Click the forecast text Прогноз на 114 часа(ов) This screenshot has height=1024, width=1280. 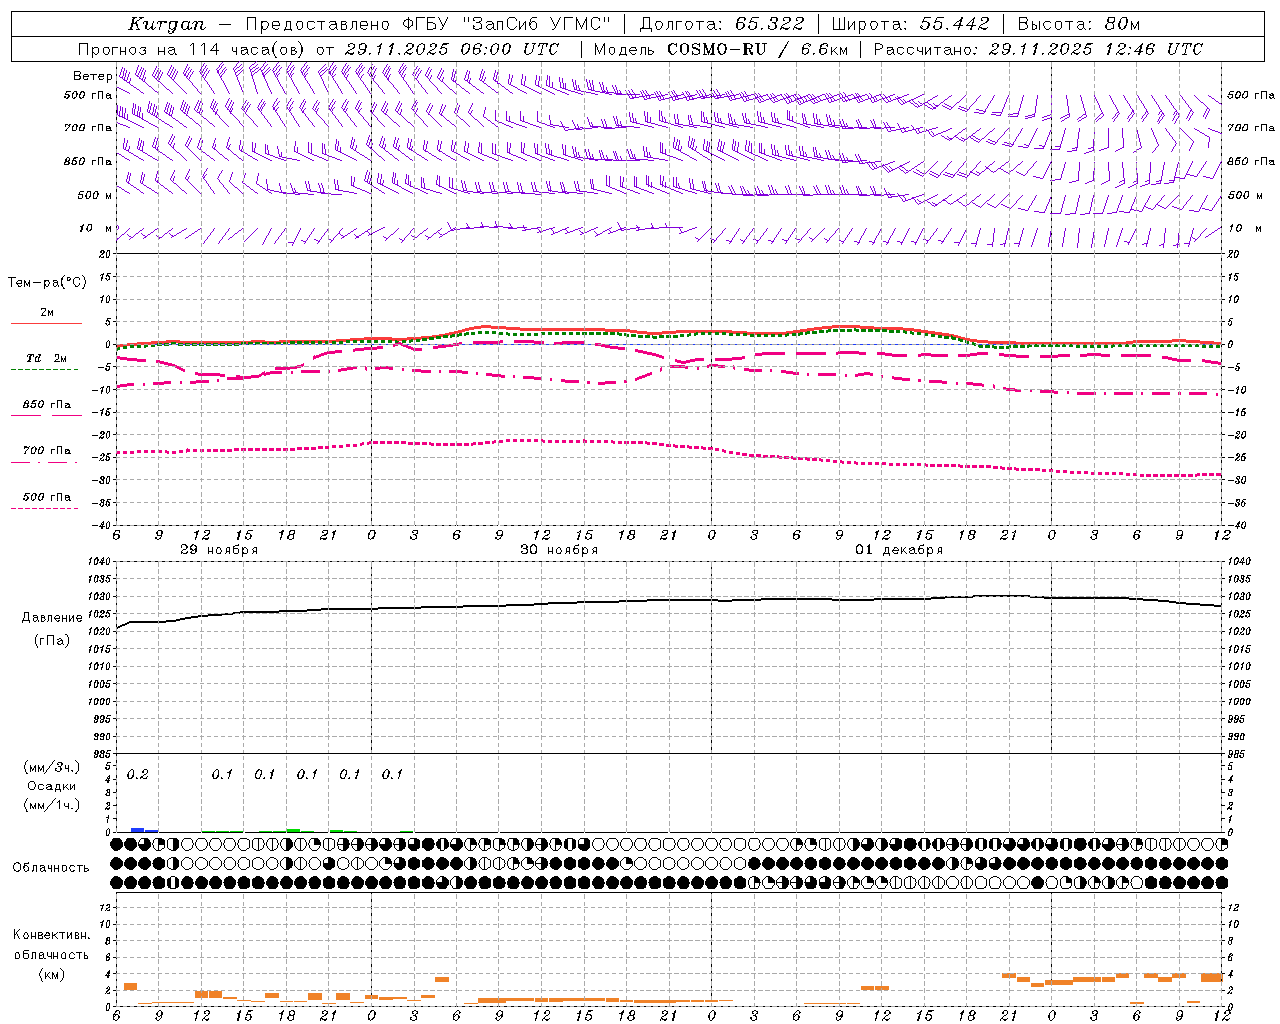coord(193,49)
